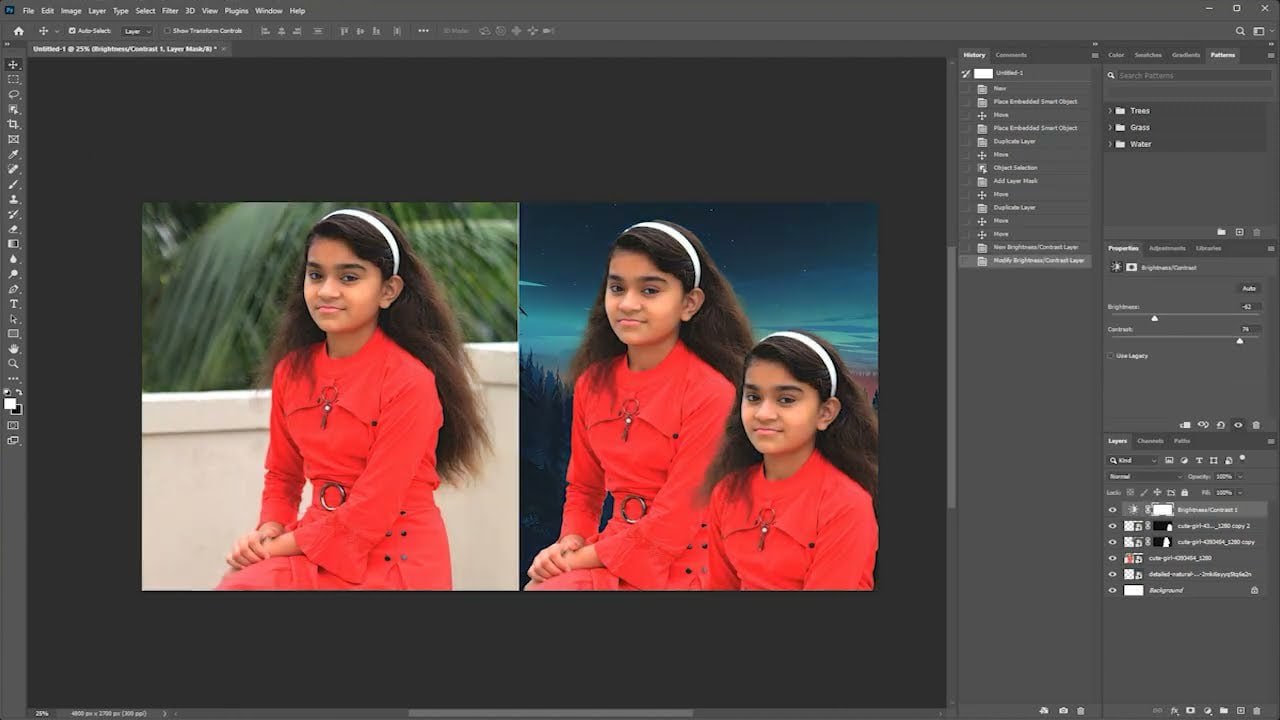The height and width of the screenshot is (720, 1280).
Task: Select the Rectangular Marquee tool
Action: [x=13, y=79]
